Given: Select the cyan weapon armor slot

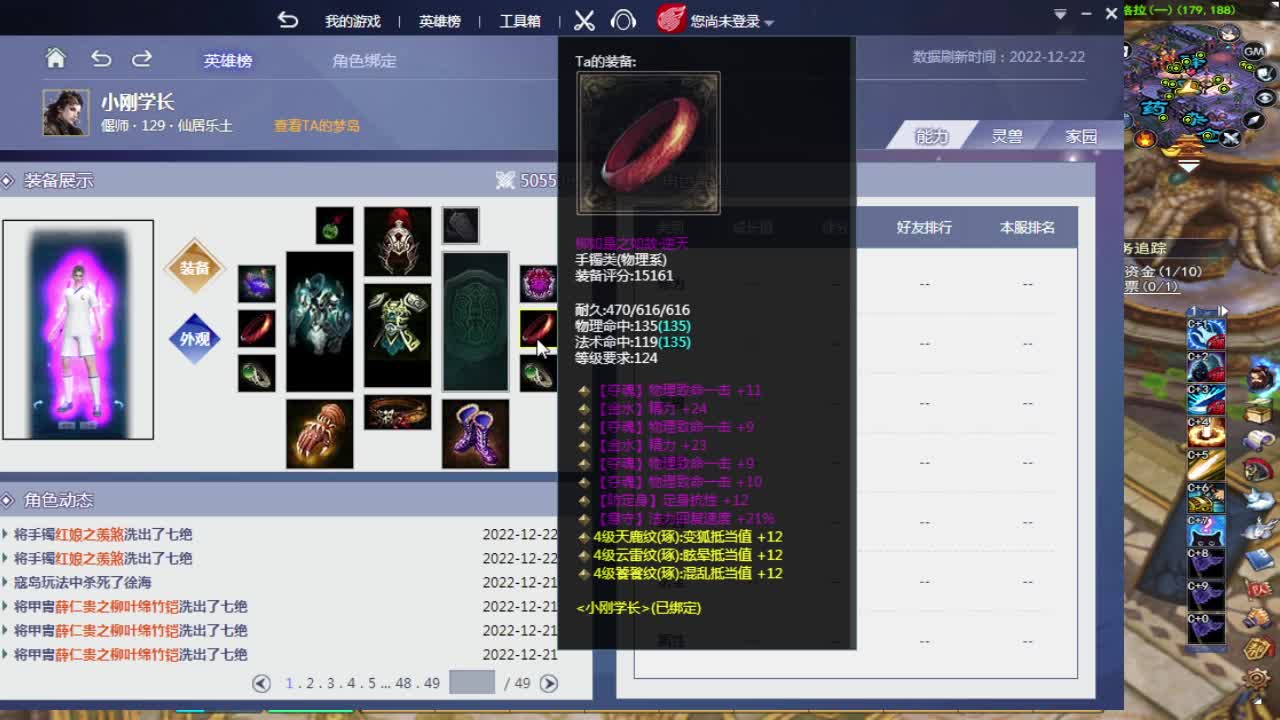Looking at the screenshot, I should tap(320, 321).
